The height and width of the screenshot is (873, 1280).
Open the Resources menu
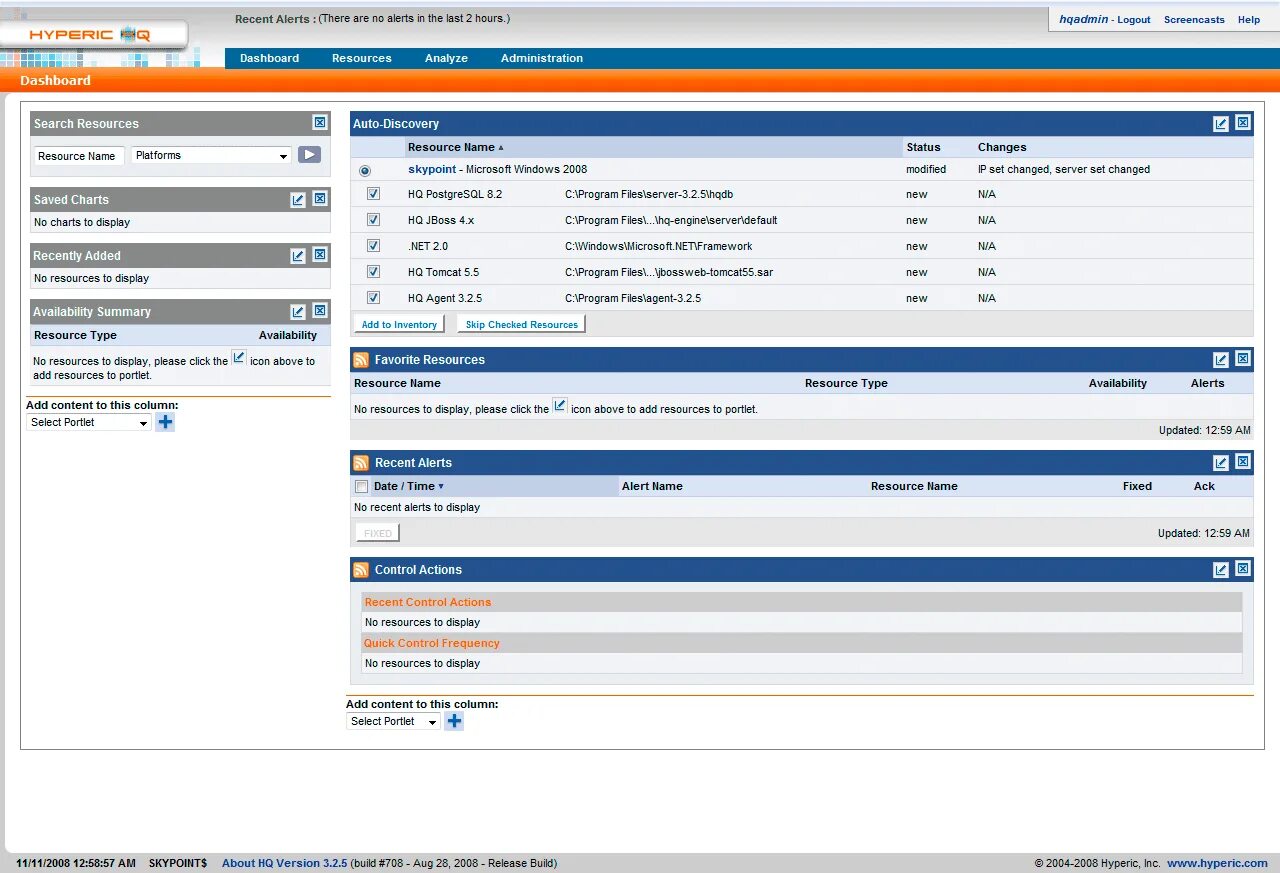[x=362, y=58]
